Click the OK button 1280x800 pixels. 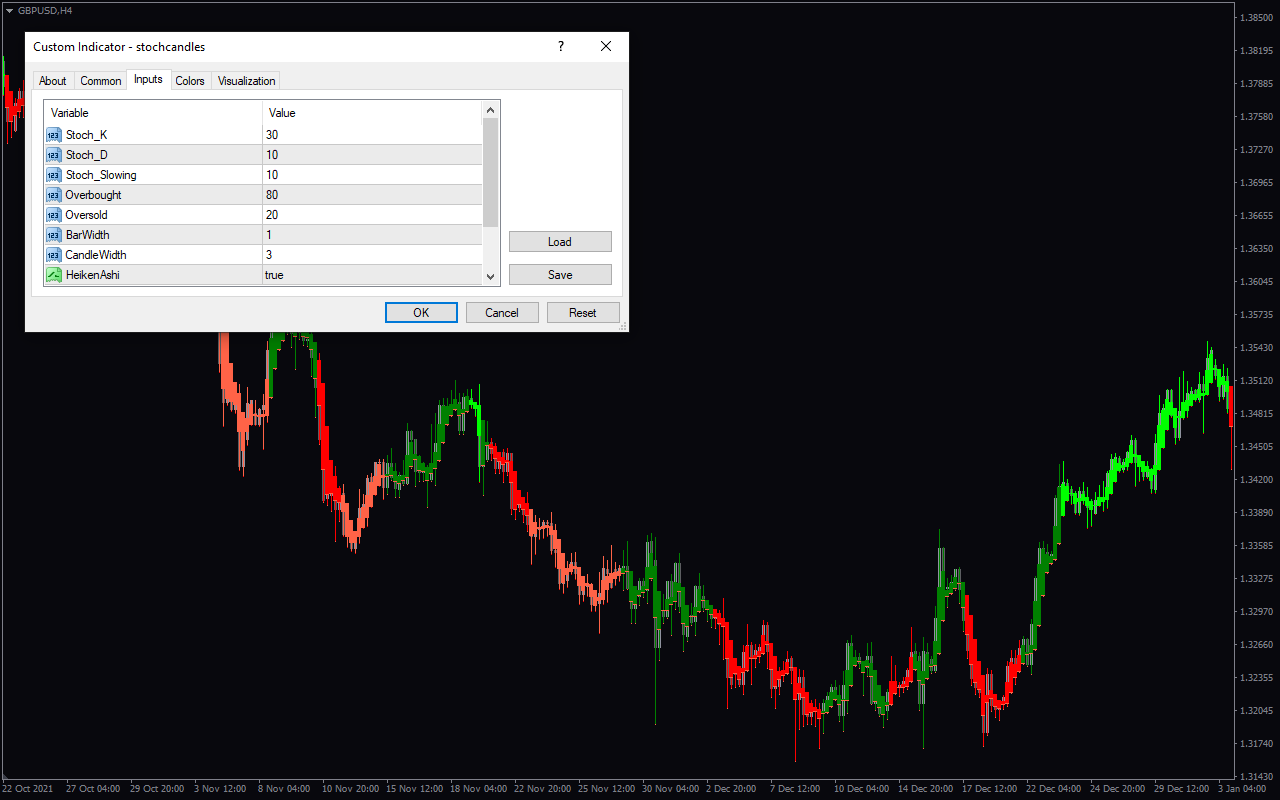pos(421,313)
